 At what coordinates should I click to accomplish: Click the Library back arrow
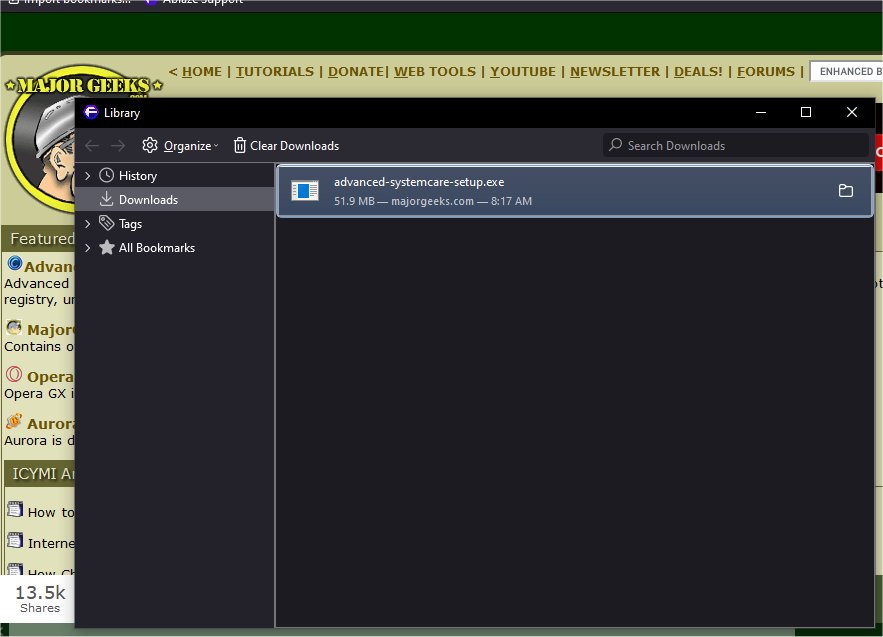[x=92, y=146]
